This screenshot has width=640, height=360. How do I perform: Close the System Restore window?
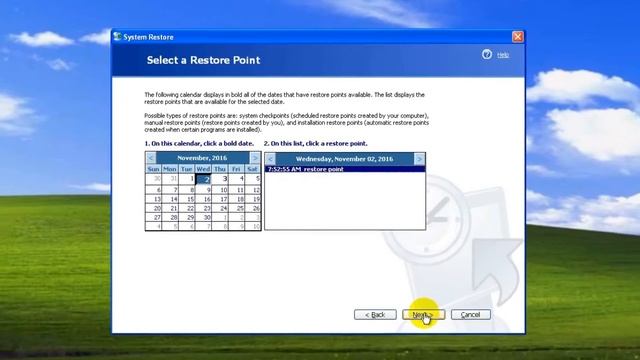(x=518, y=37)
